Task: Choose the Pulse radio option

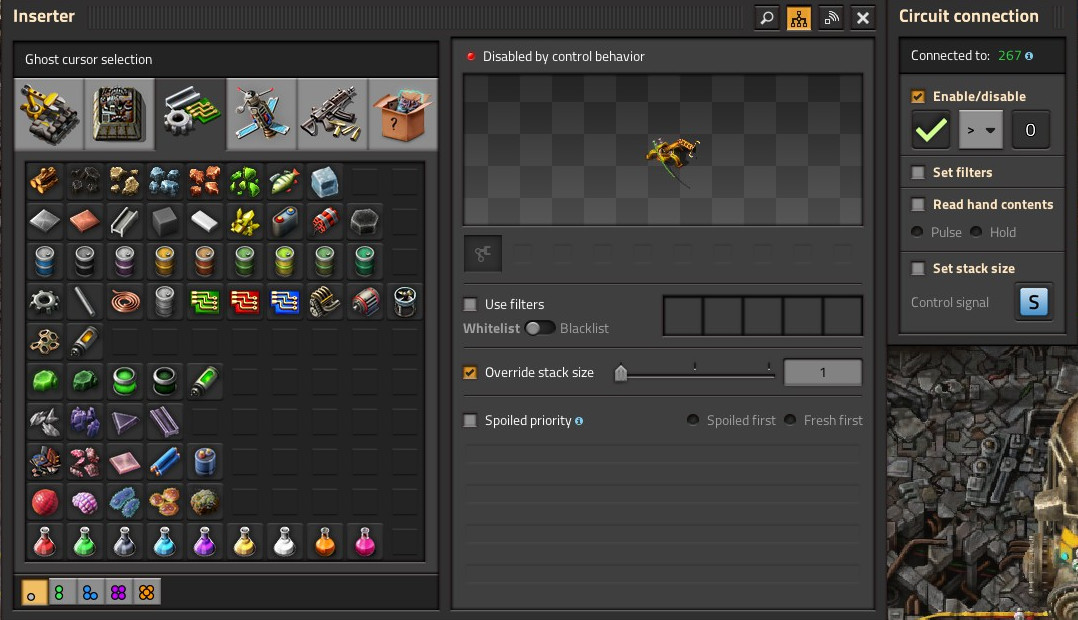Action: (917, 232)
